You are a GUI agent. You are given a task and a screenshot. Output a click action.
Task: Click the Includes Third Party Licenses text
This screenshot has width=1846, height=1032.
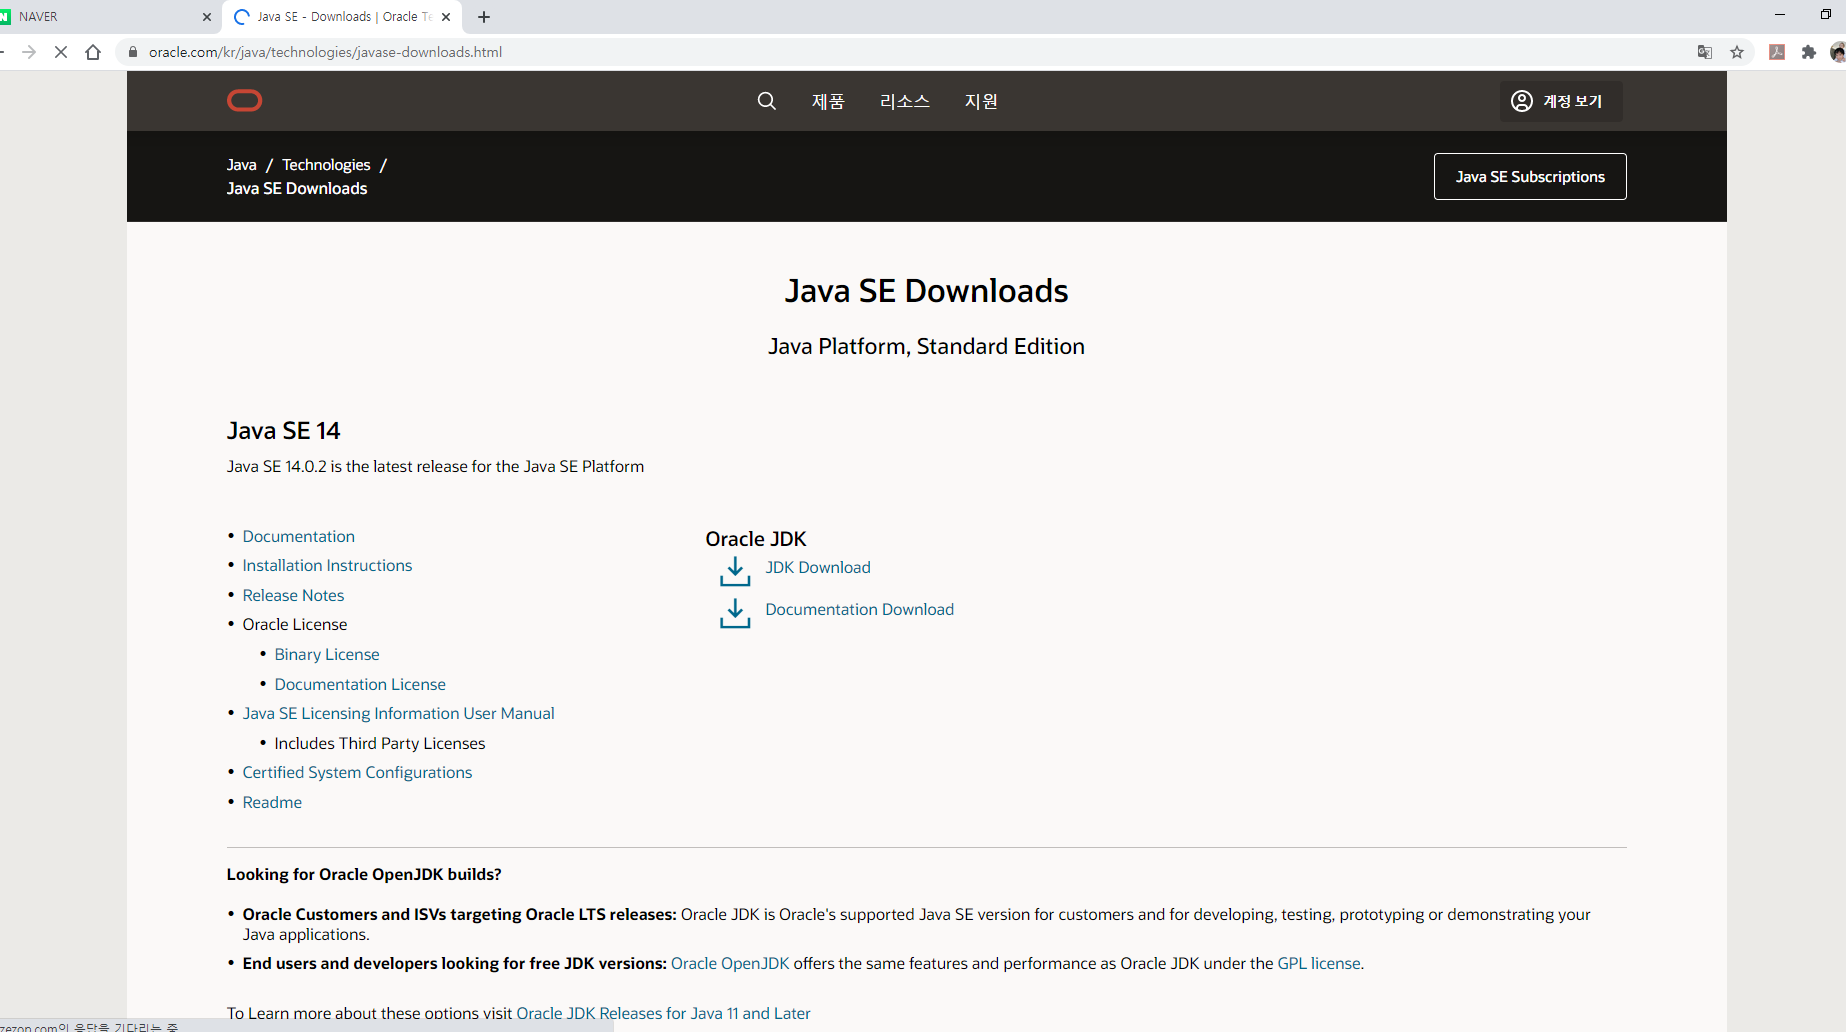pos(380,744)
